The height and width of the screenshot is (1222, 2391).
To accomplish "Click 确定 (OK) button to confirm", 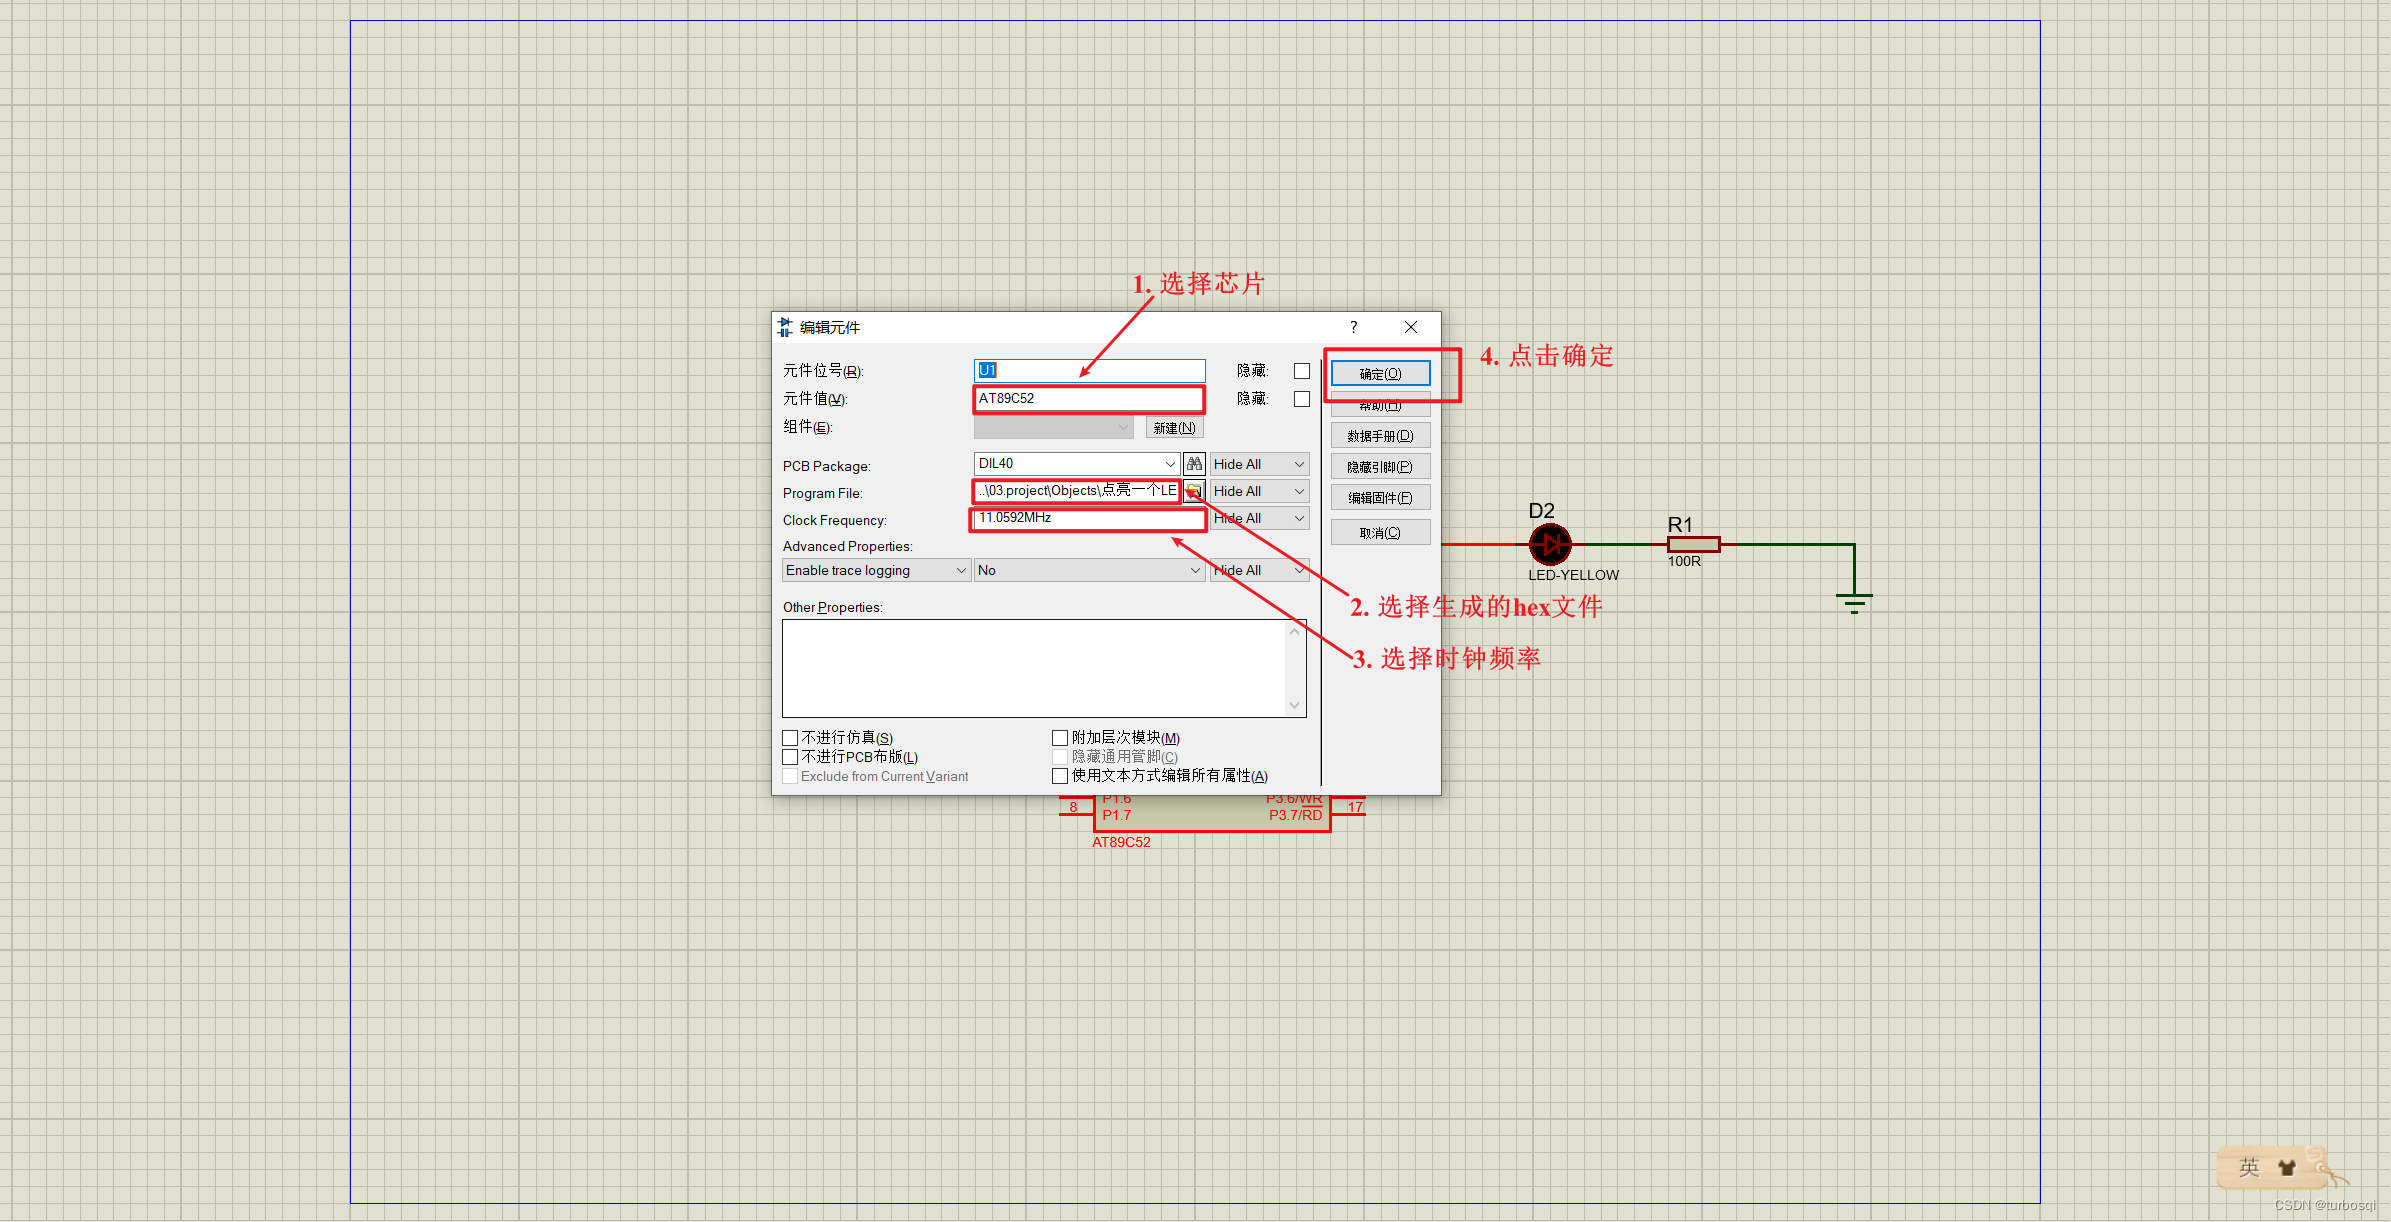I will click(1379, 373).
